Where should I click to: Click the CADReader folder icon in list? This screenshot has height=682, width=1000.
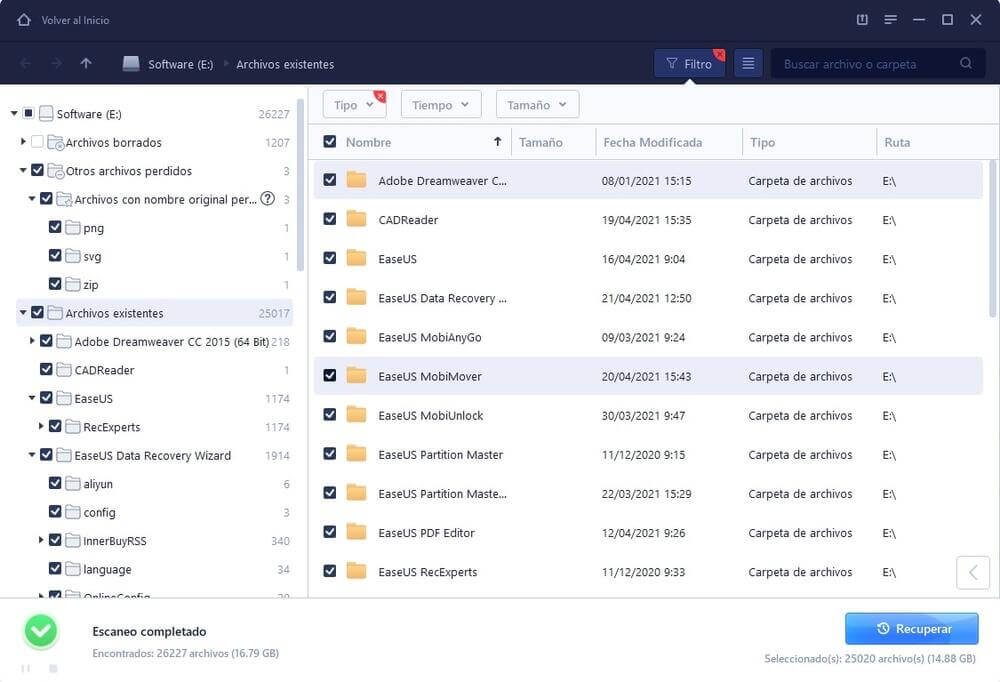pos(357,219)
